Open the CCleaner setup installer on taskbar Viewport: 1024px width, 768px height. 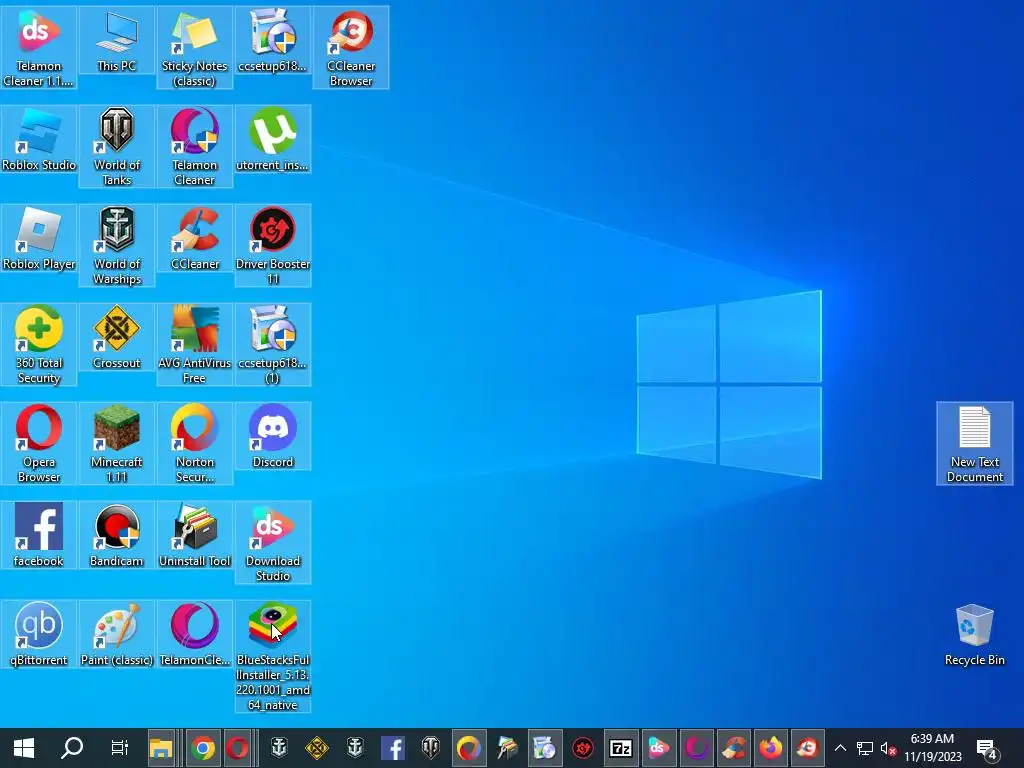point(544,748)
